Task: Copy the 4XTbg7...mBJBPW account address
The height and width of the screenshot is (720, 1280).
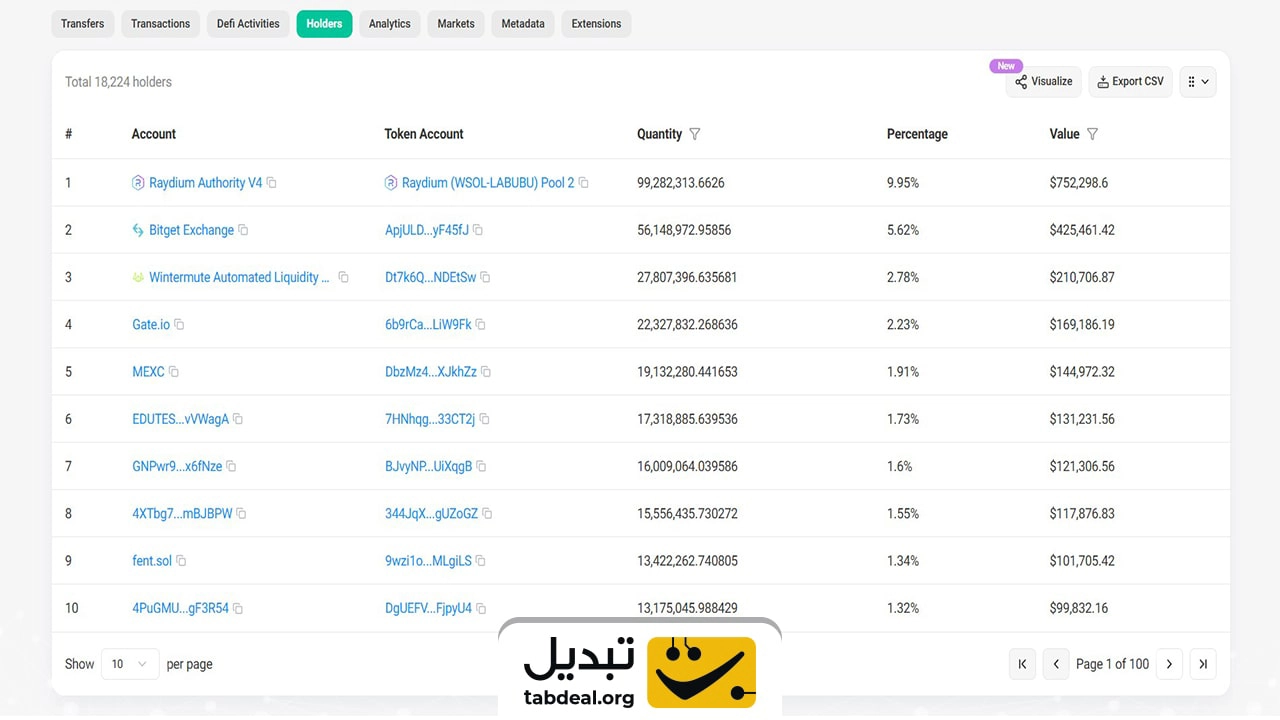Action: (x=241, y=514)
